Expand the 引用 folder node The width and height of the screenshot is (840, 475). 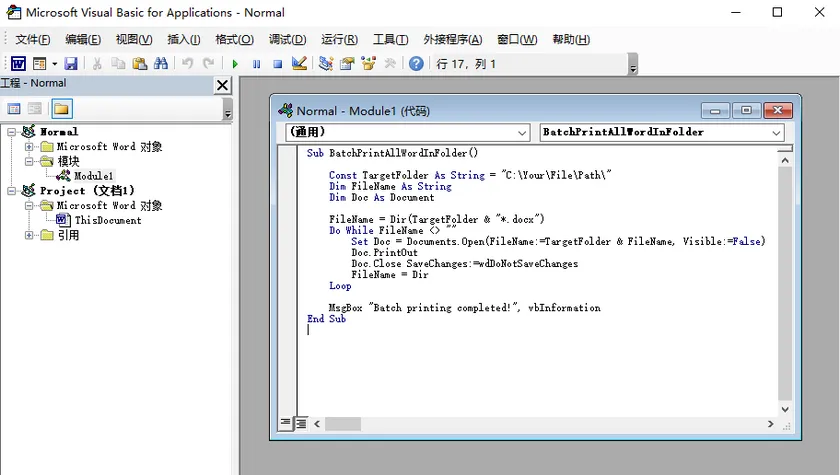tap(29, 235)
